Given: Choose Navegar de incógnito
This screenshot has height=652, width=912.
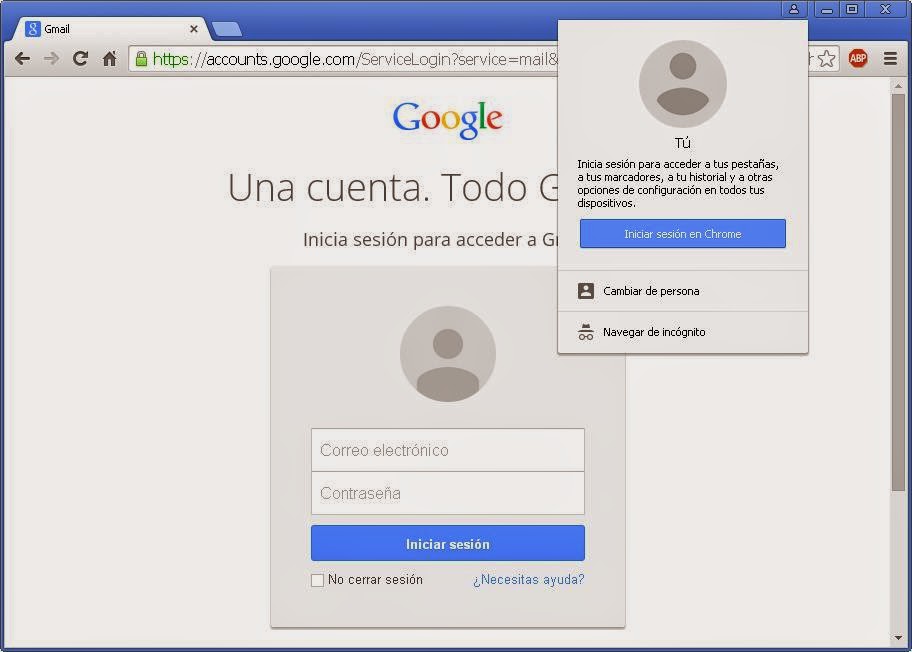Looking at the screenshot, I should (x=682, y=332).
